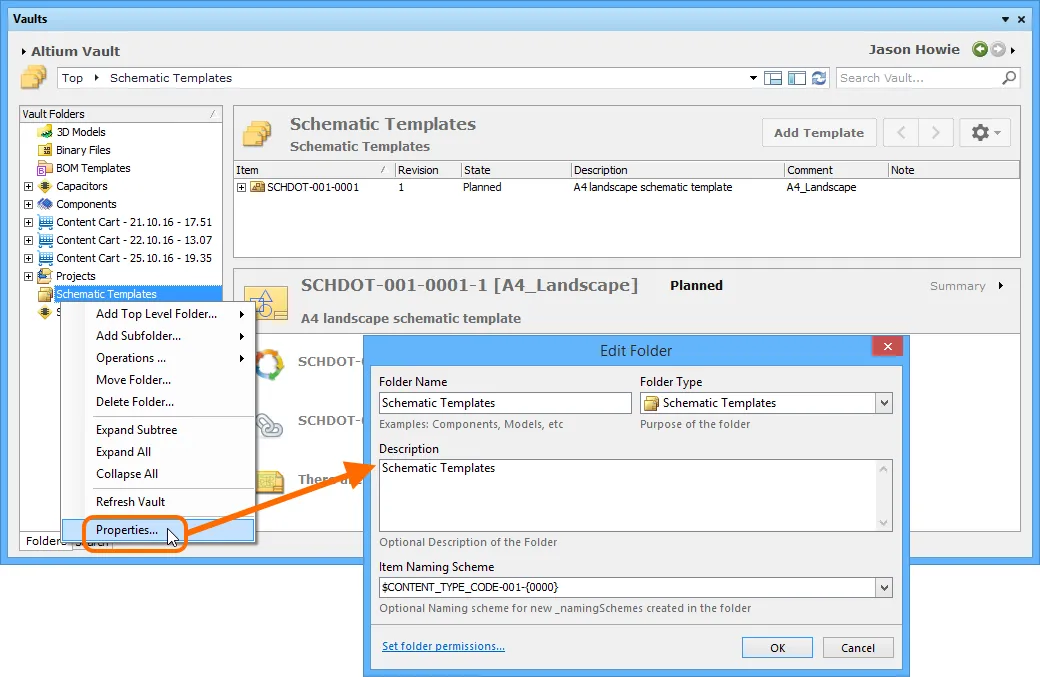Click the Top breadcrumb in the path bar
This screenshot has height=677, width=1040.
pos(72,78)
